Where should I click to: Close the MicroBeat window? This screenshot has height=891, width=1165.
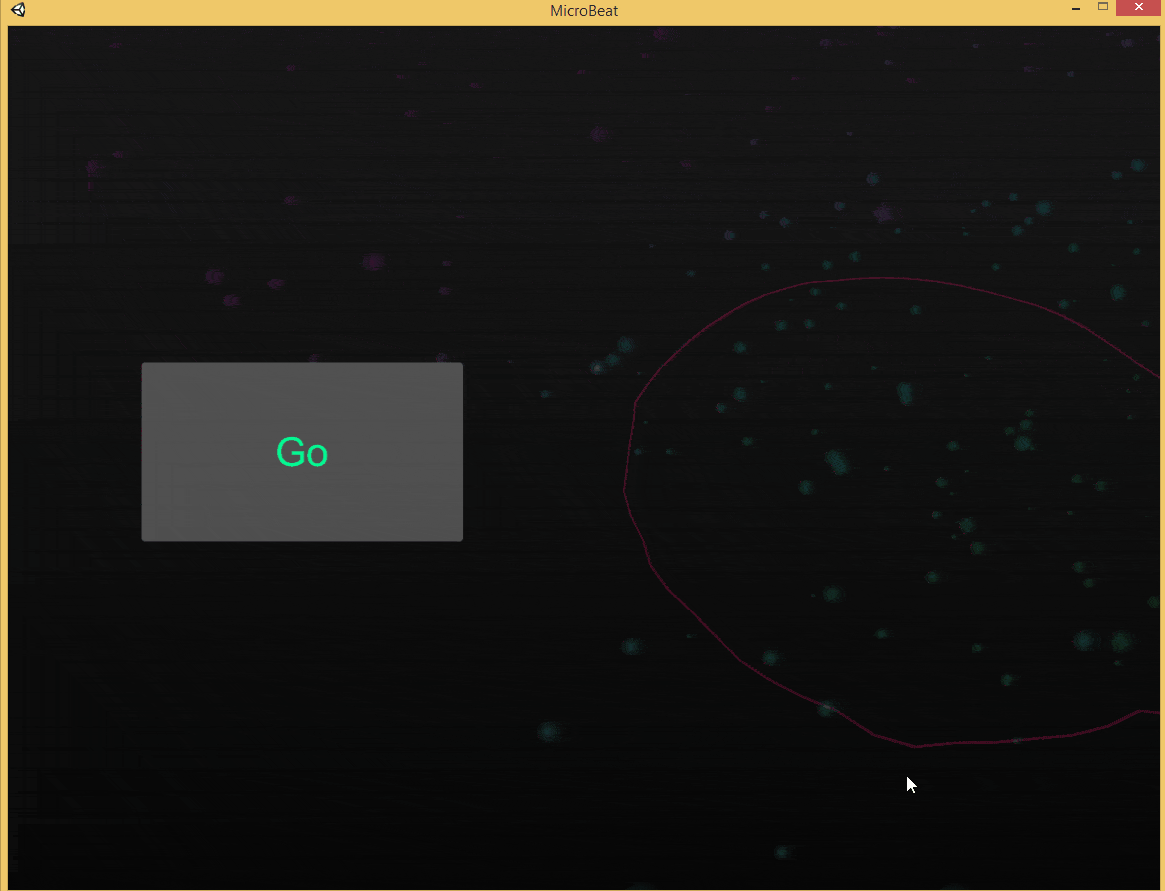pyautogui.click(x=1139, y=7)
